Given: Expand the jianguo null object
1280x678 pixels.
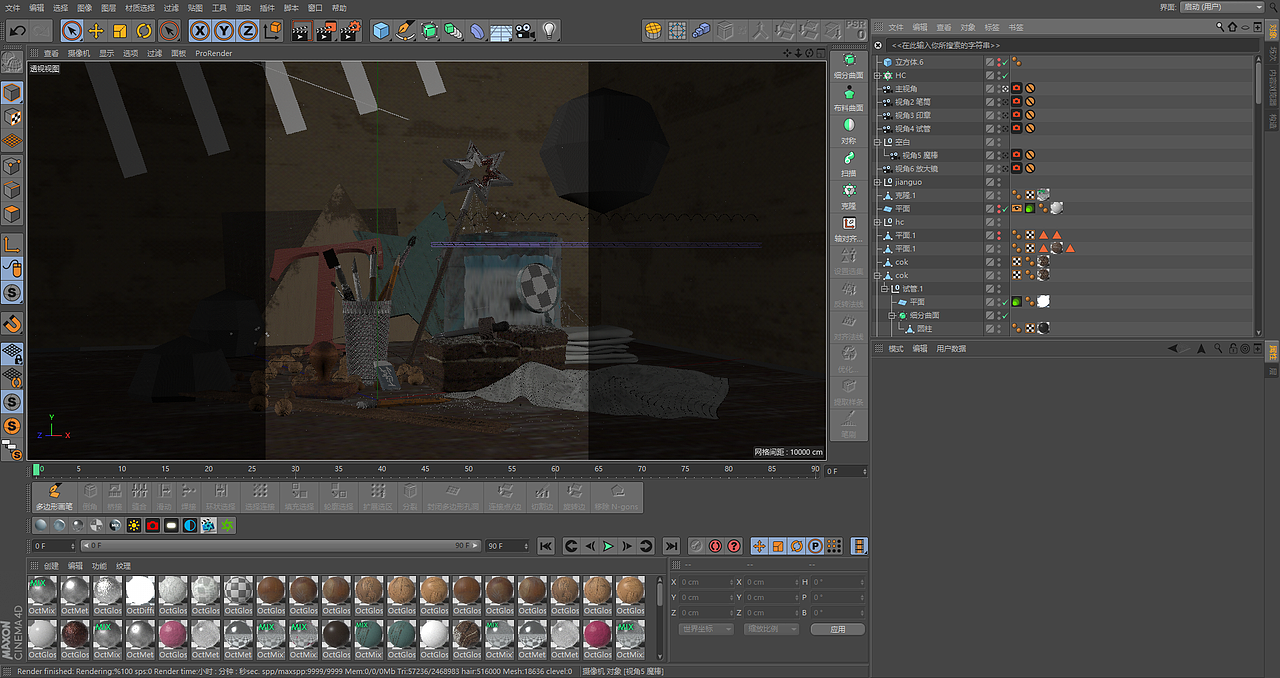Looking at the screenshot, I should point(877,182).
